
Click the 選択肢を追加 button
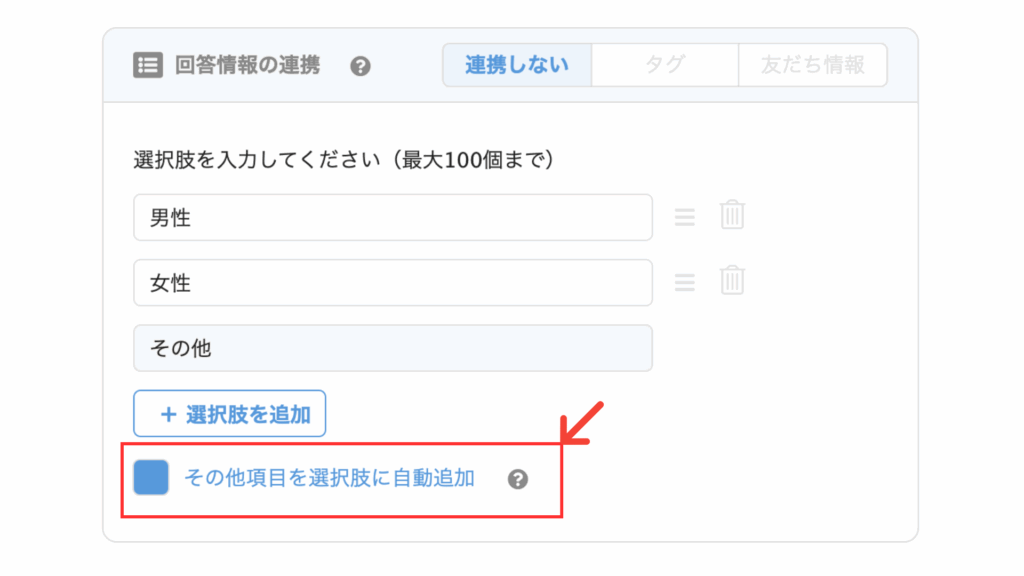point(230,413)
